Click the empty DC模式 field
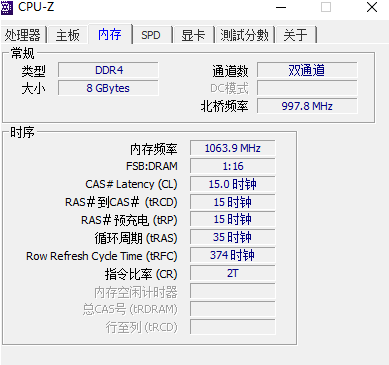This screenshot has height=365, width=389. pos(307,88)
